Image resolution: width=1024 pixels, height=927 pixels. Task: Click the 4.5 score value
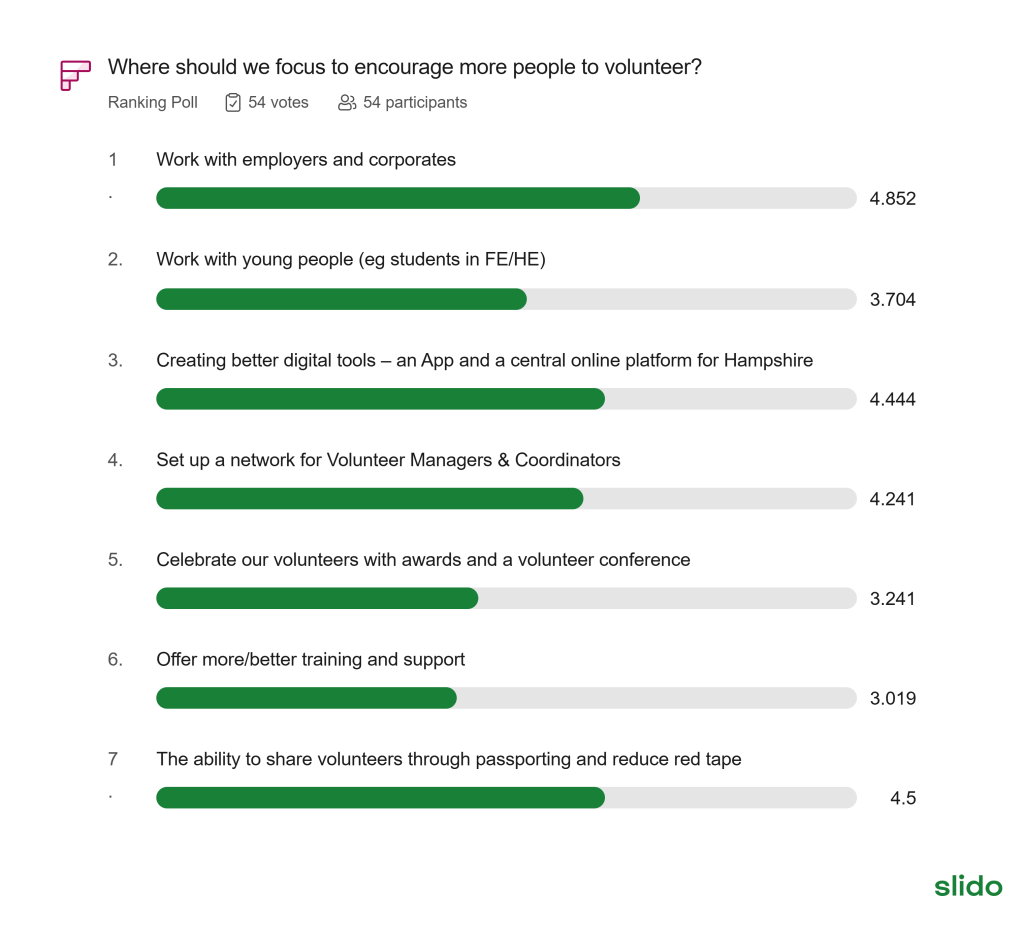[903, 798]
